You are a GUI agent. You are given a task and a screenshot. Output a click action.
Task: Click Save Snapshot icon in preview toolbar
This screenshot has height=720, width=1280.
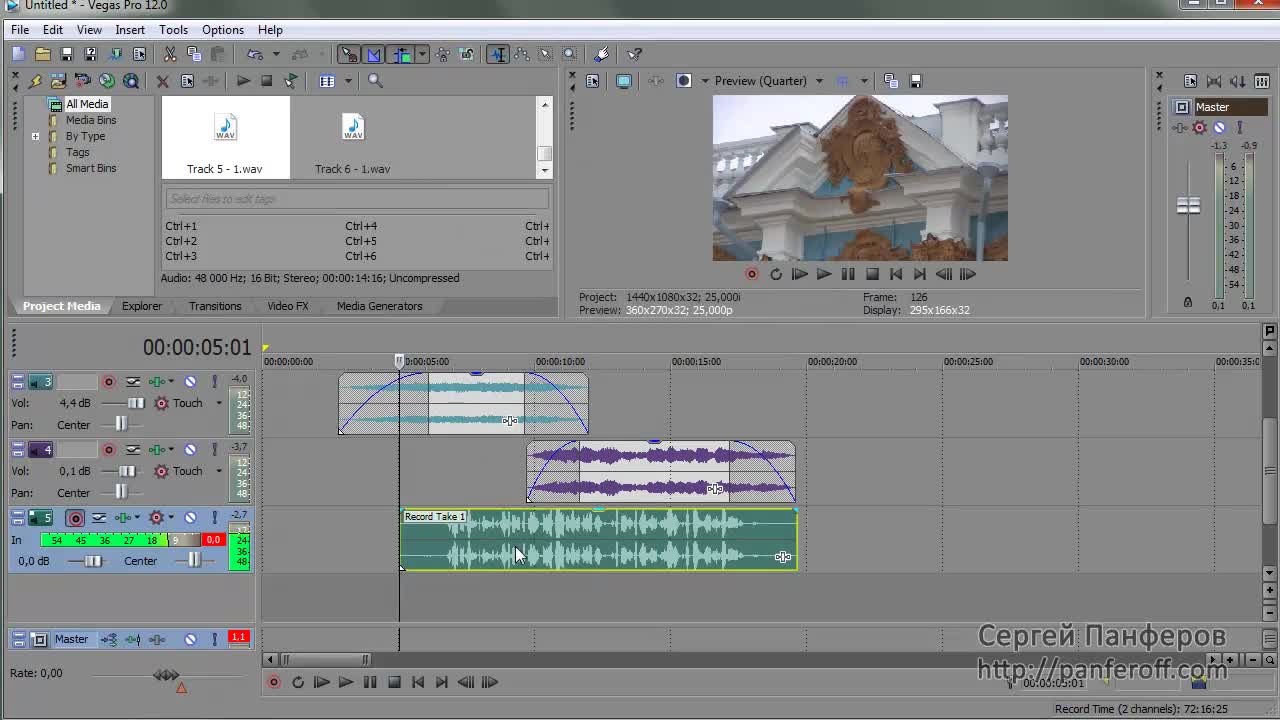[x=915, y=81]
